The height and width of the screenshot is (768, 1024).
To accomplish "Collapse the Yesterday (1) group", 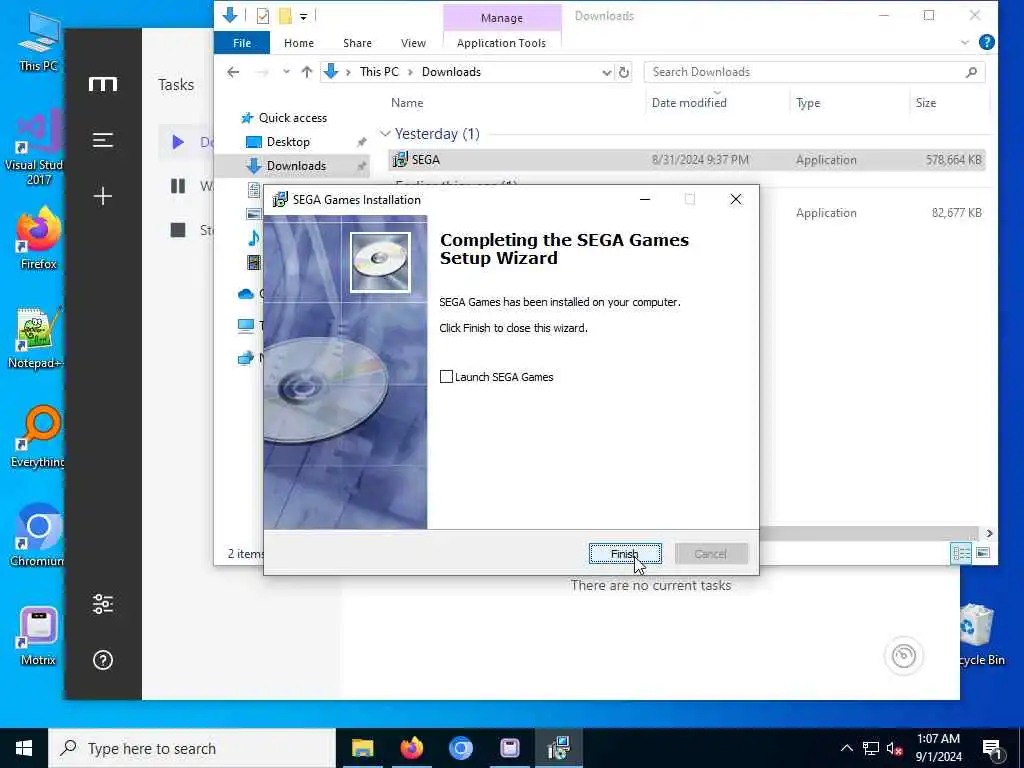I will pyautogui.click(x=385, y=134).
